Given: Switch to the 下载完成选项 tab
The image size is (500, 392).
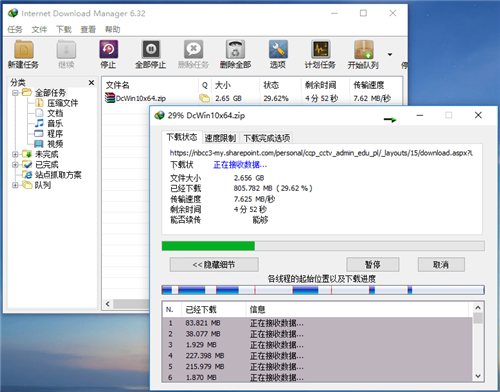Looking at the screenshot, I should pyautogui.click(x=267, y=138).
